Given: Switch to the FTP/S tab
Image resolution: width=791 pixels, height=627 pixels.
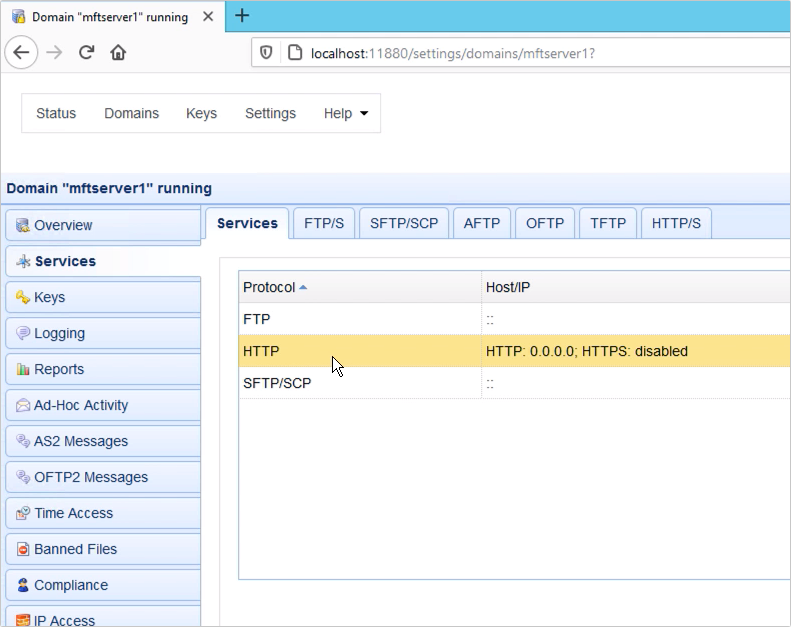Looking at the screenshot, I should [x=324, y=223].
